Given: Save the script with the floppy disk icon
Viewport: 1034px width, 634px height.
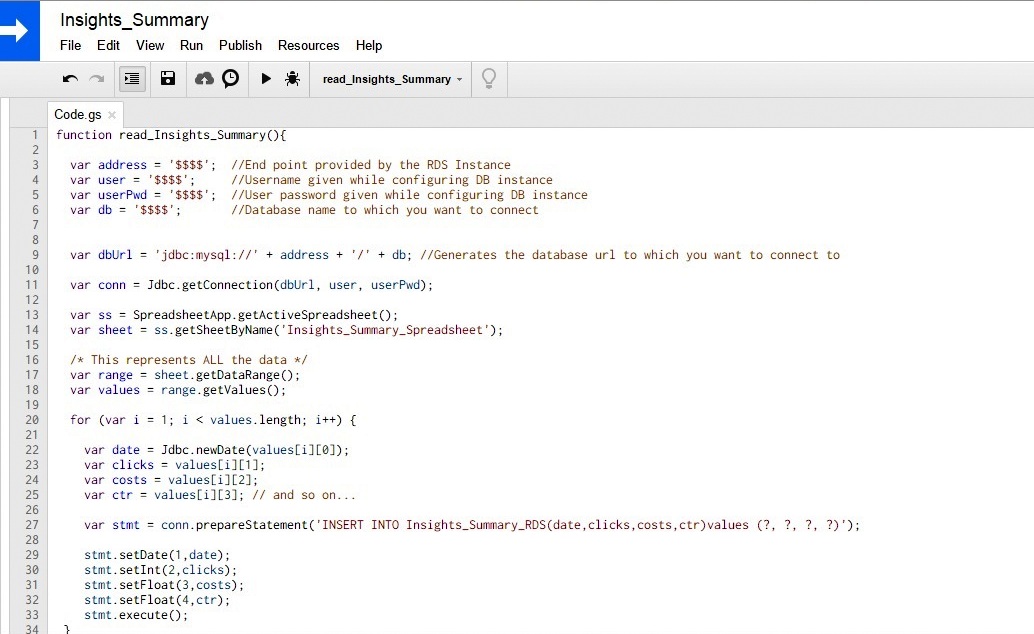Looking at the screenshot, I should [x=168, y=79].
